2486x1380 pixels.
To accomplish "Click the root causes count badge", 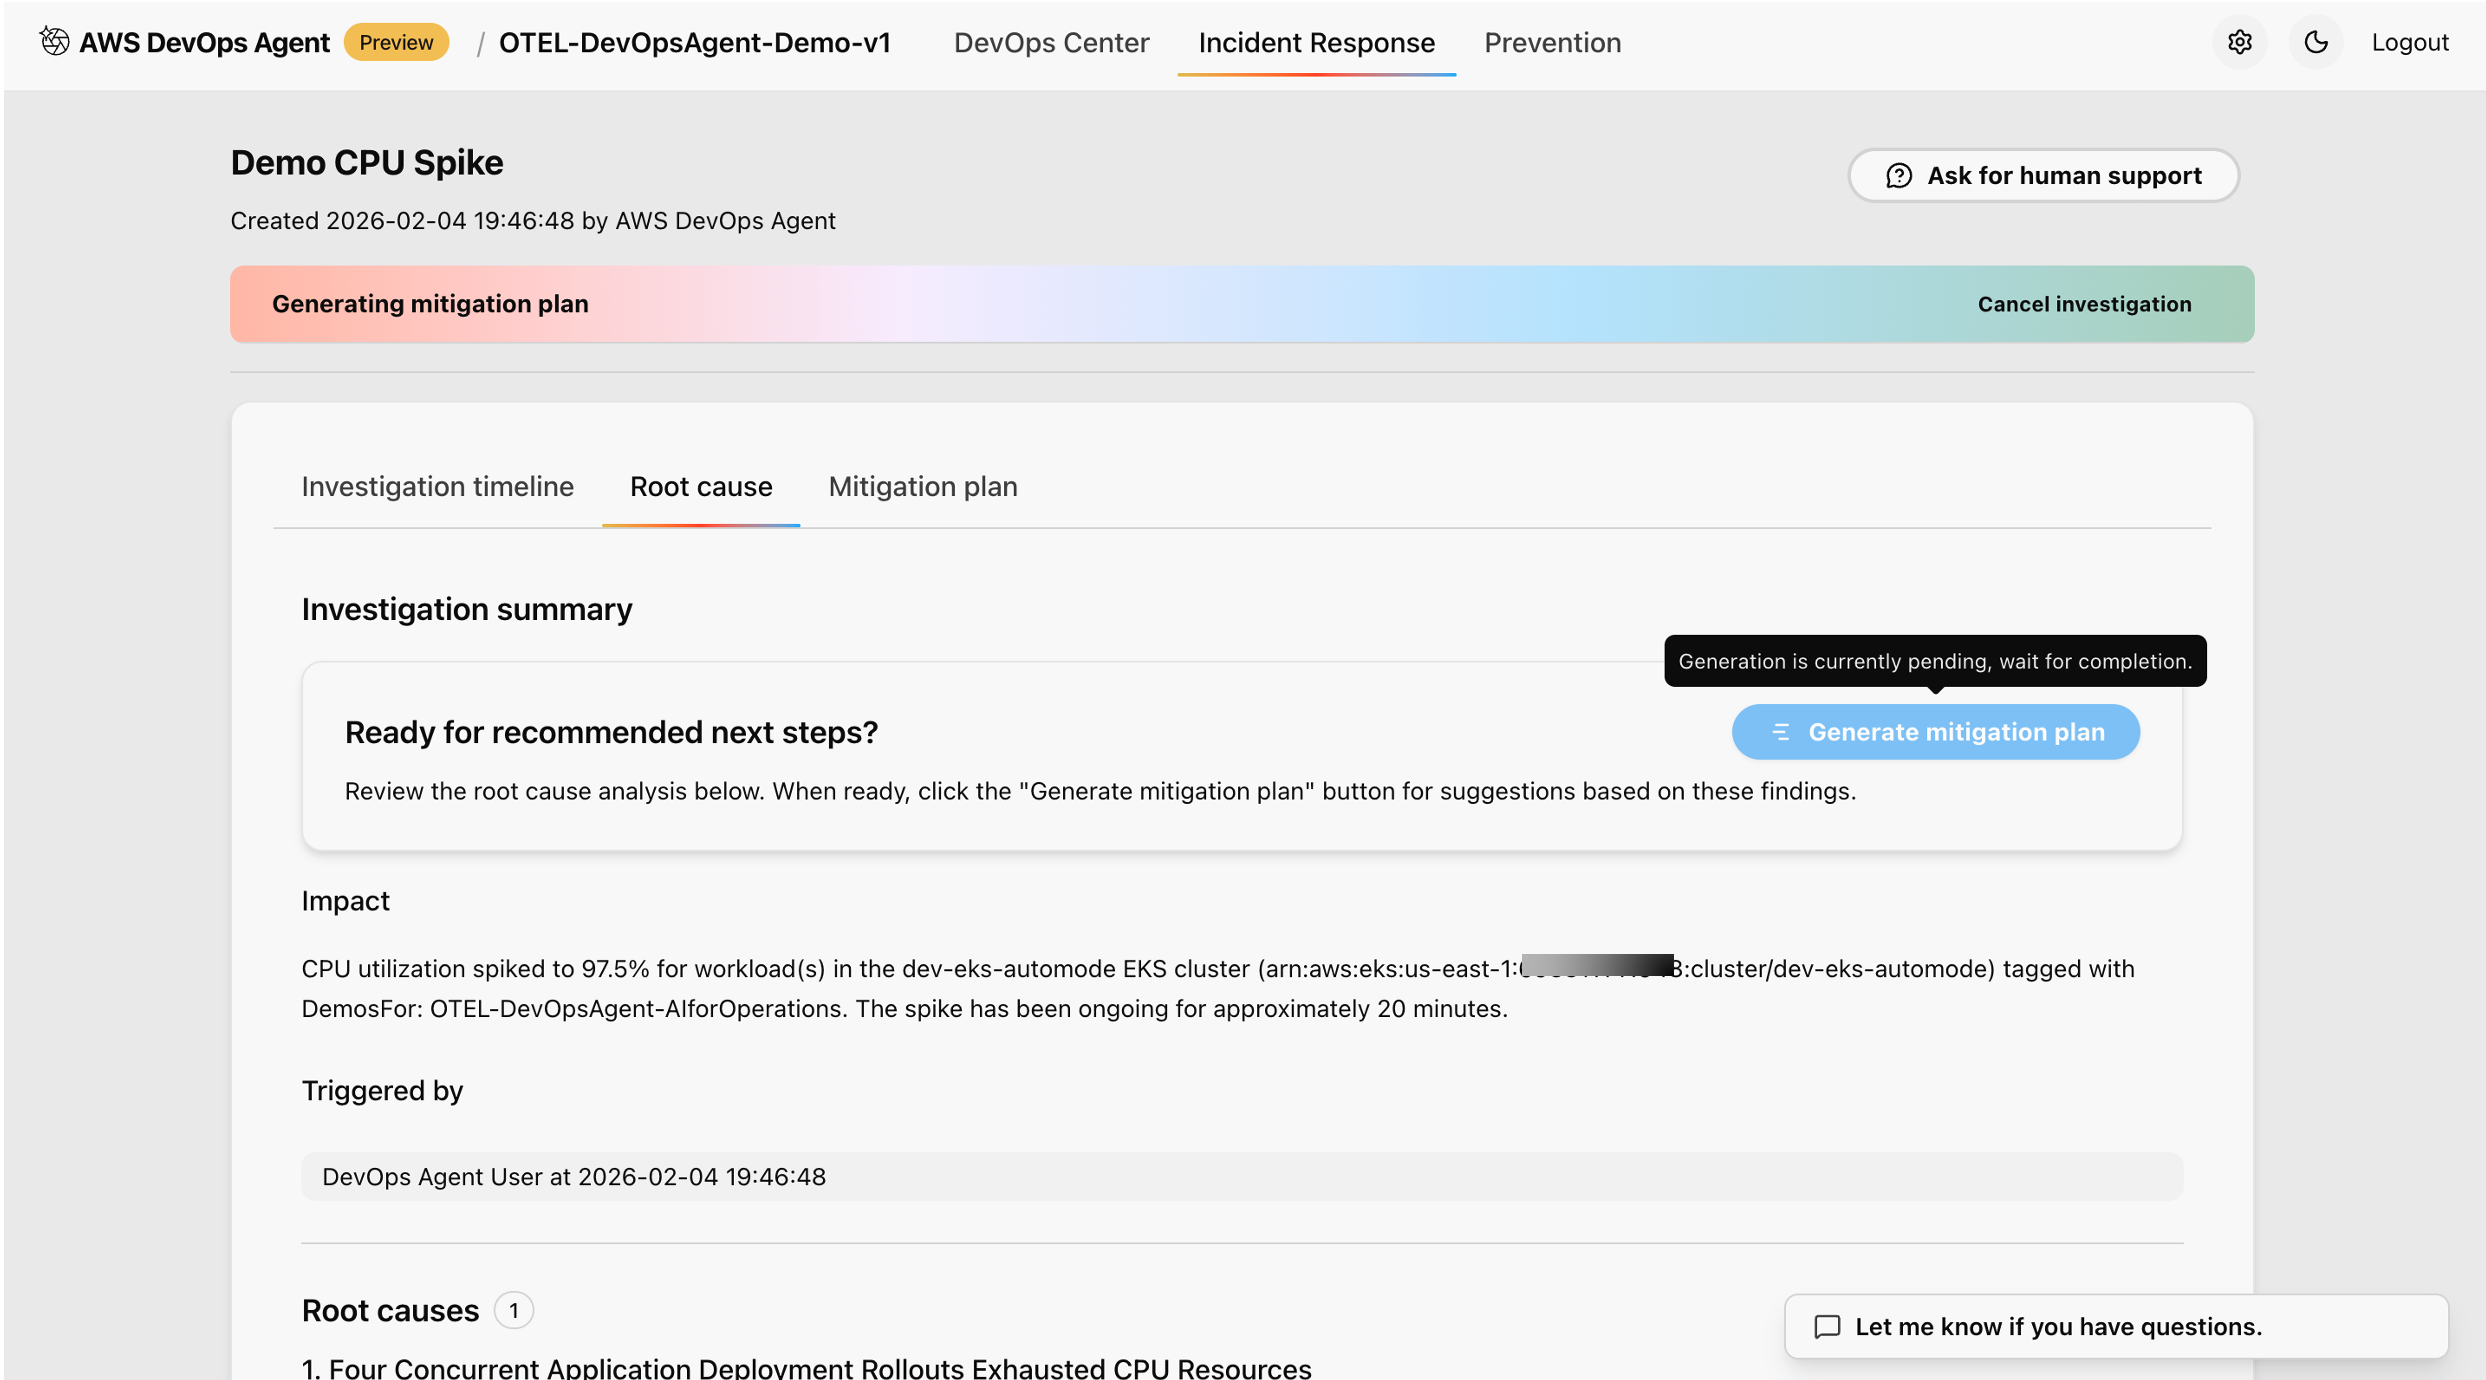I will tap(513, 1310).
